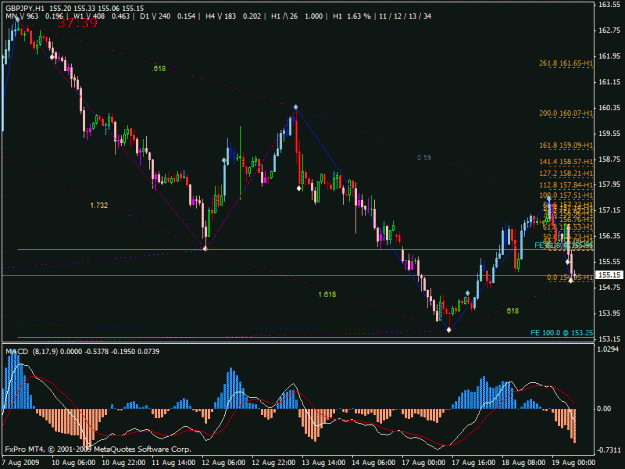The height and width of the screenshot is (469, 625).
Task: Click the '17 Aug 00:00' time label
Action: pos(423,462)
